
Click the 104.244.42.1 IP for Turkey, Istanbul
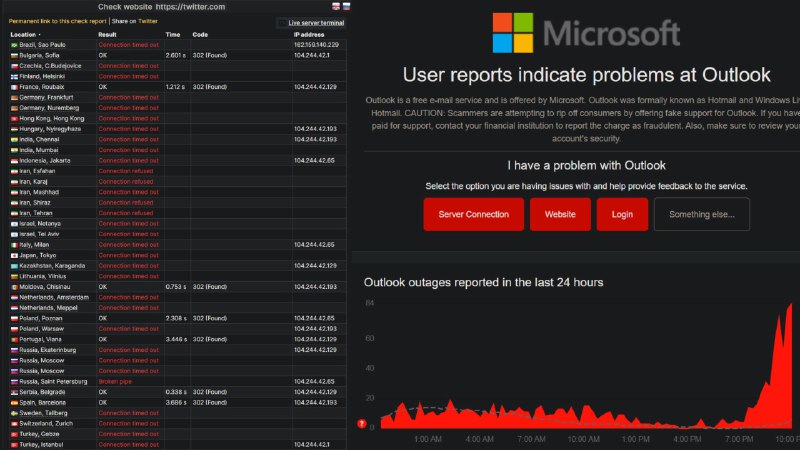(x=312, y=445)
